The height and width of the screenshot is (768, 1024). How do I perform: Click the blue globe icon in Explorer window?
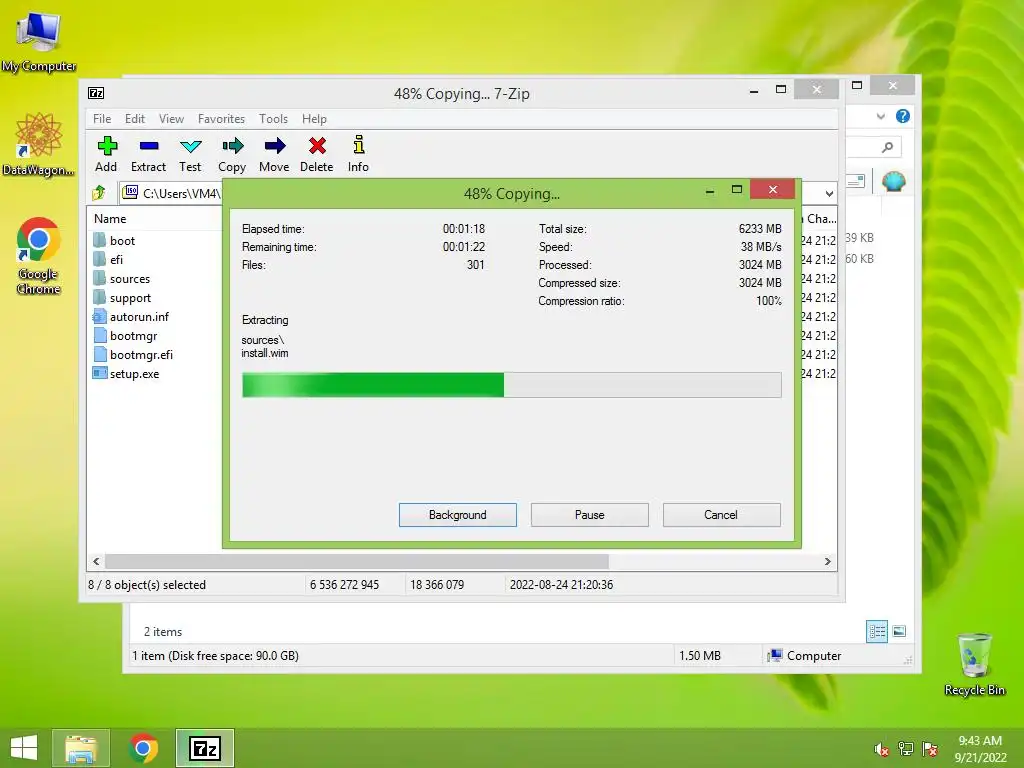pos(893,181)
